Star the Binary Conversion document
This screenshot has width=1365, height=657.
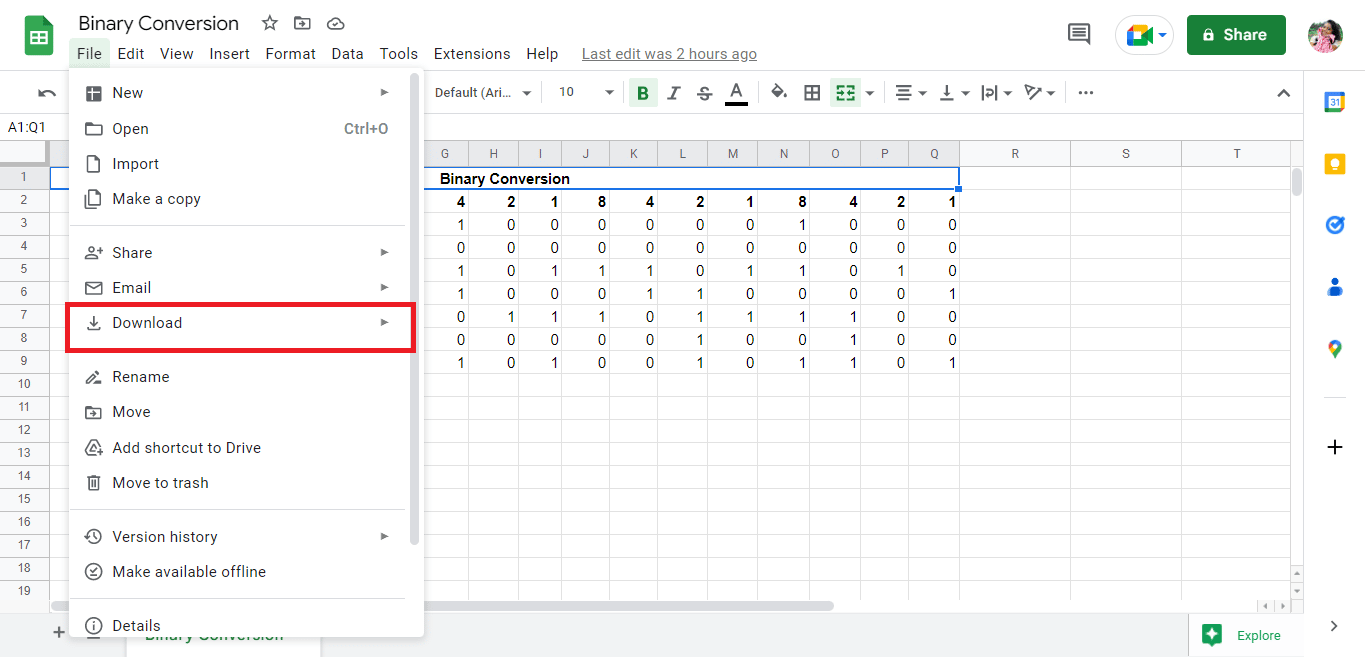point(270,23)
